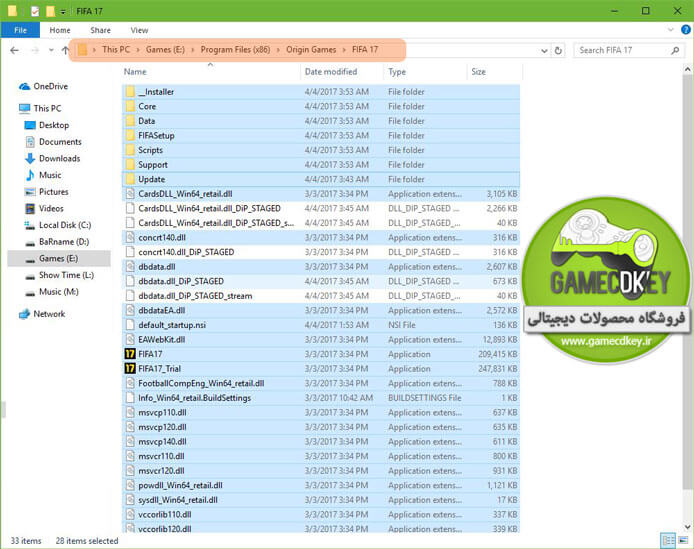Screen dimensions: 694x549
Task: Select the __Installer folder icon
Action: (130, 92)
